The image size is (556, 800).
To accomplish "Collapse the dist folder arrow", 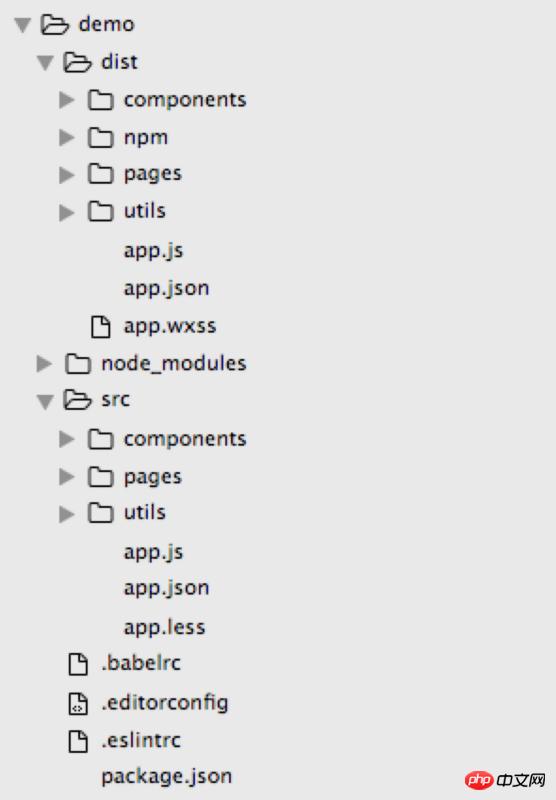I will click(45, 63).
